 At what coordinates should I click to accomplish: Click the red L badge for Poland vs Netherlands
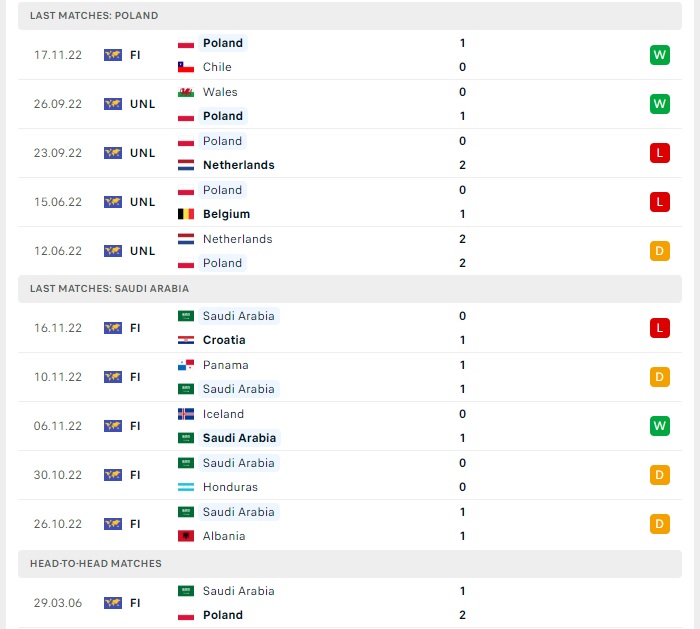pos(659,153)
